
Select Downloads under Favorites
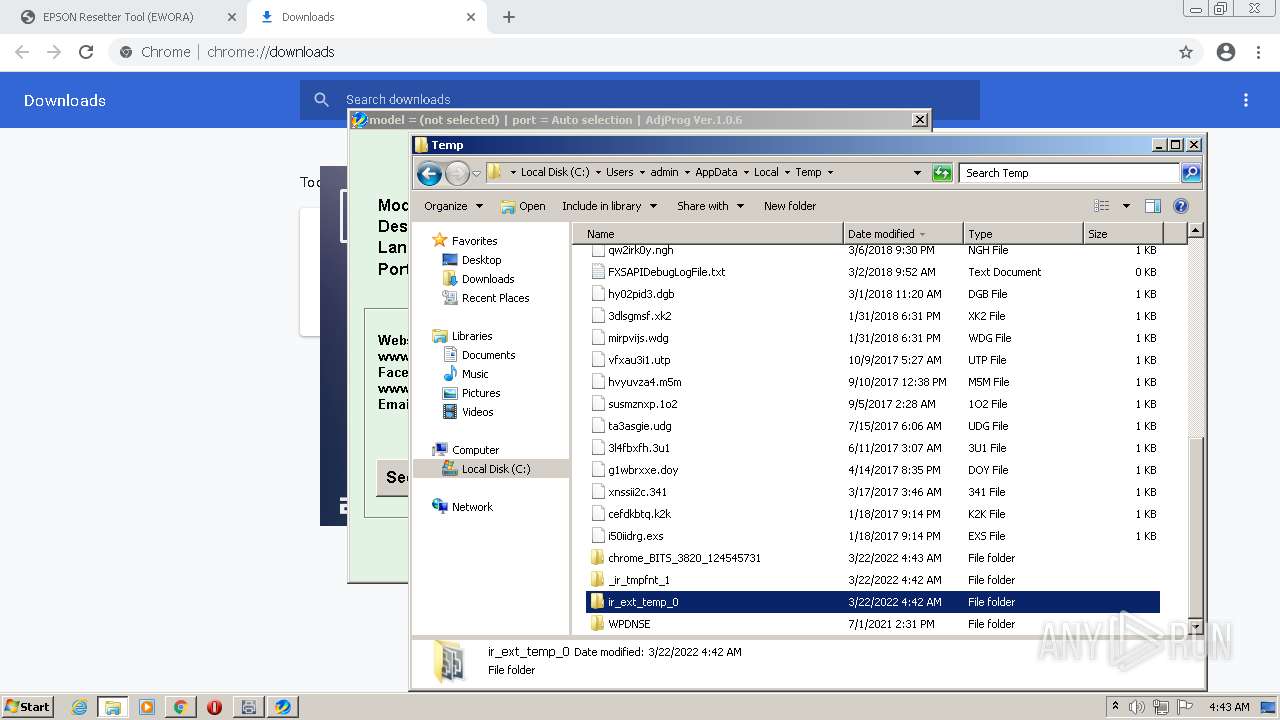click(x=488, y=279)
